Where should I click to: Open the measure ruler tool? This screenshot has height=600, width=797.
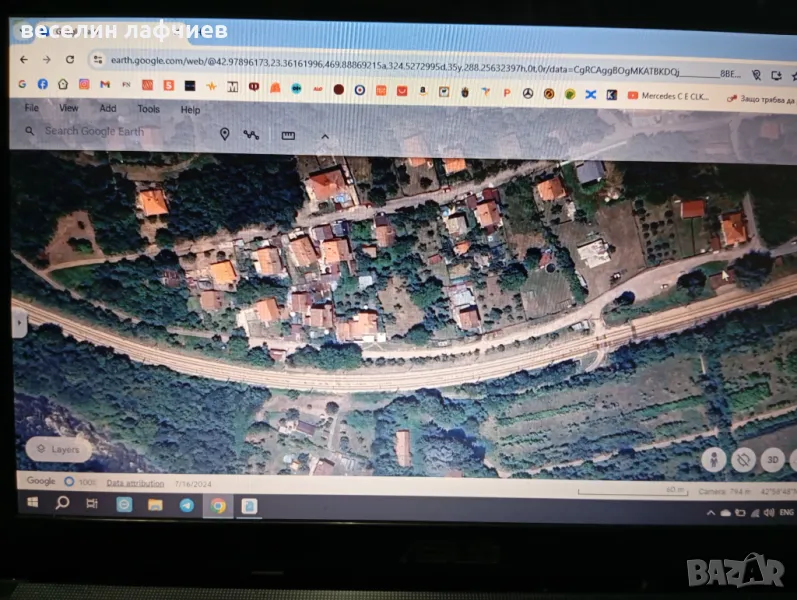pos(288,135)
